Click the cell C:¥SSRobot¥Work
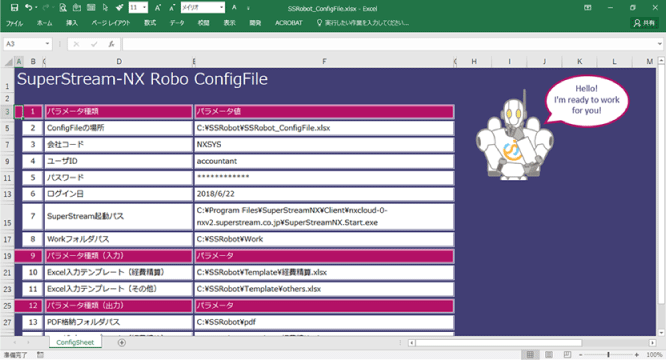 point(324,239)
